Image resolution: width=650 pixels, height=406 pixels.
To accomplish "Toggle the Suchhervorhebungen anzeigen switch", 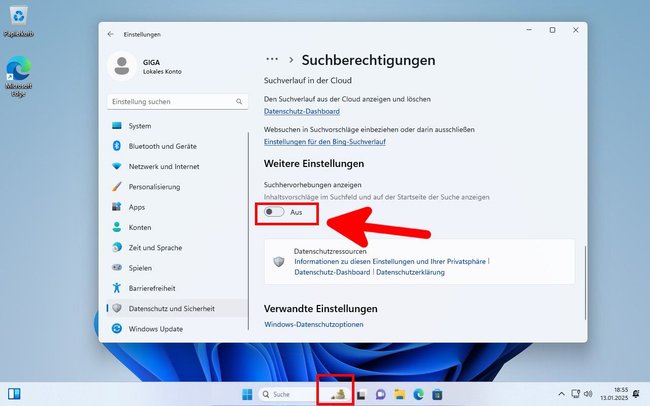I will pos(274,212).
